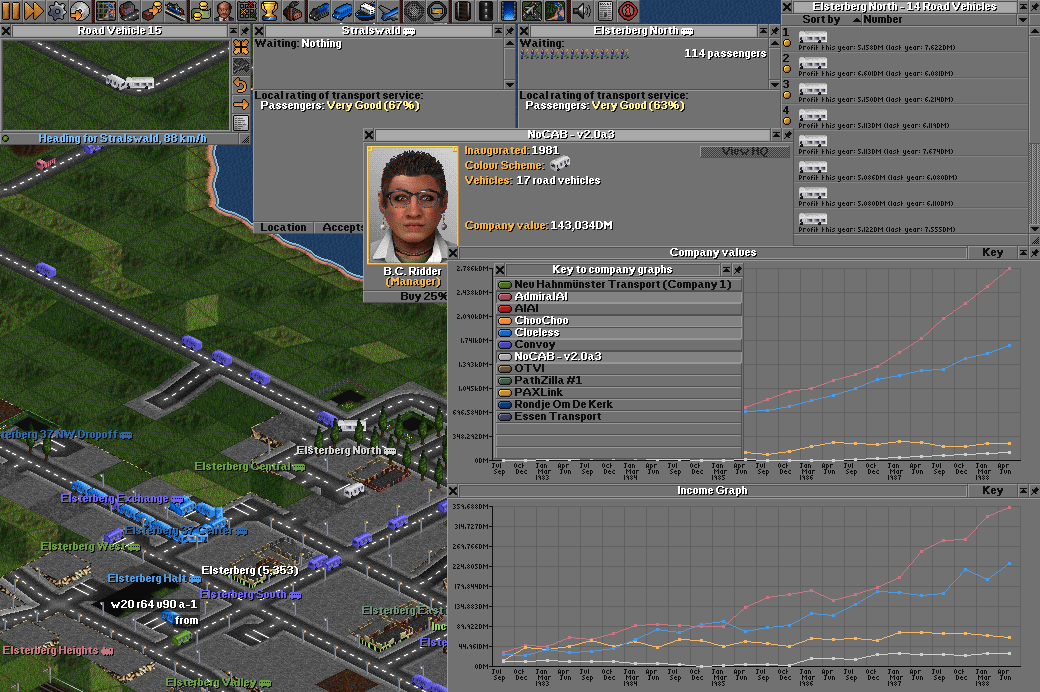Toggle ChooChoo in company graph key
This screenshot has width=1040, height=692.
tap(619, 320)
